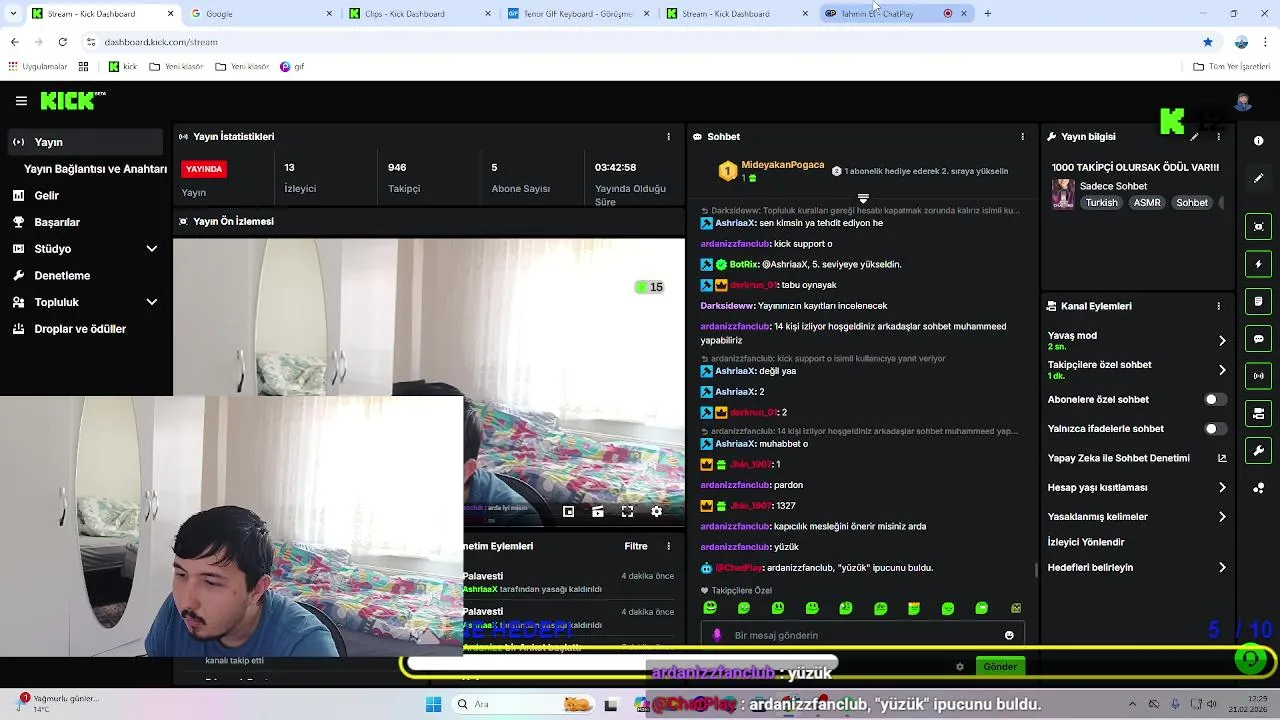Screen dimensions: 1280x720
Task: Toggle Abonelere özel sohbet switch
Action: click(1215, 399)
